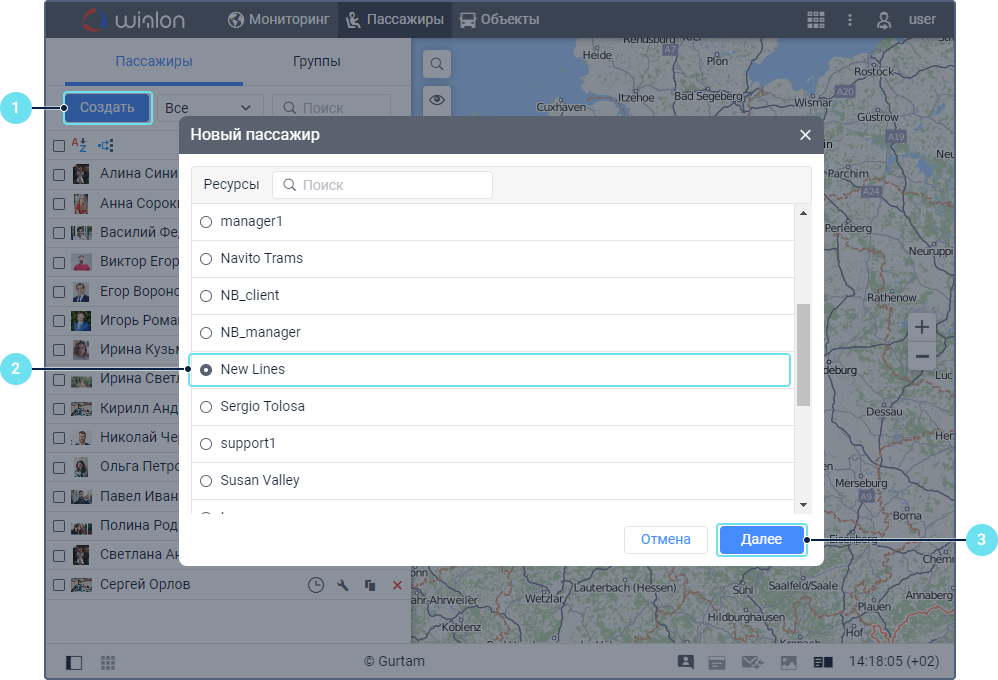Select the Navito Trams resource radio button
Viewport: 998px width, 680px height.
point(206,259)
